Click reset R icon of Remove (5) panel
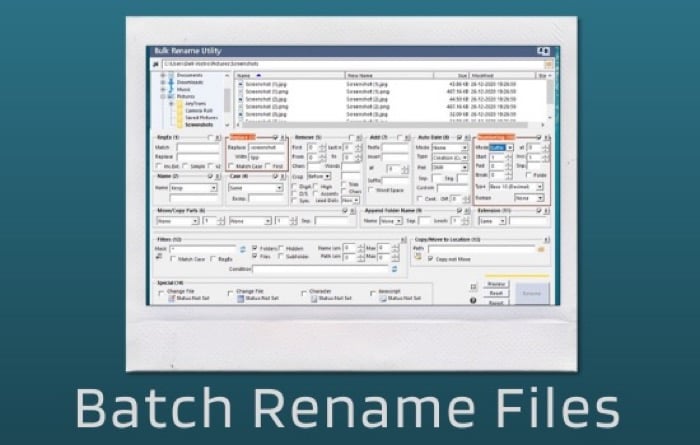 click(x=358, y=137)
